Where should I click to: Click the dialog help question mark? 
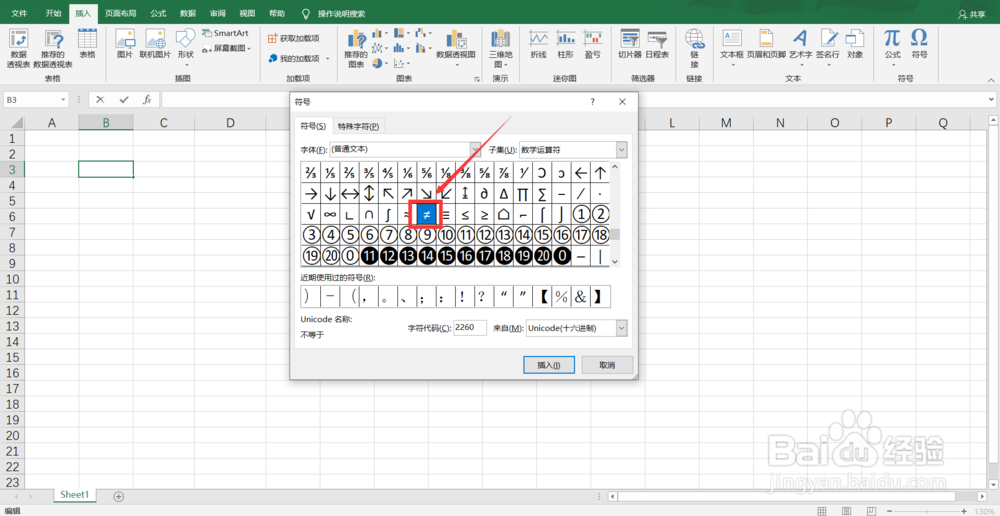(592, 101)
